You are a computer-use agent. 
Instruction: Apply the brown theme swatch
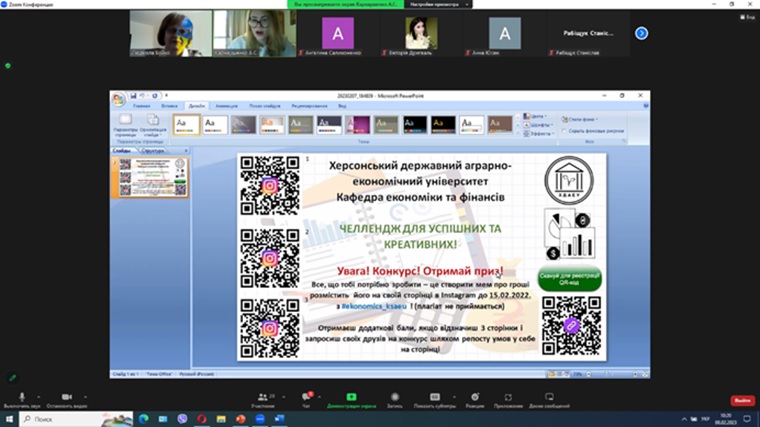[x=500, y=125]
